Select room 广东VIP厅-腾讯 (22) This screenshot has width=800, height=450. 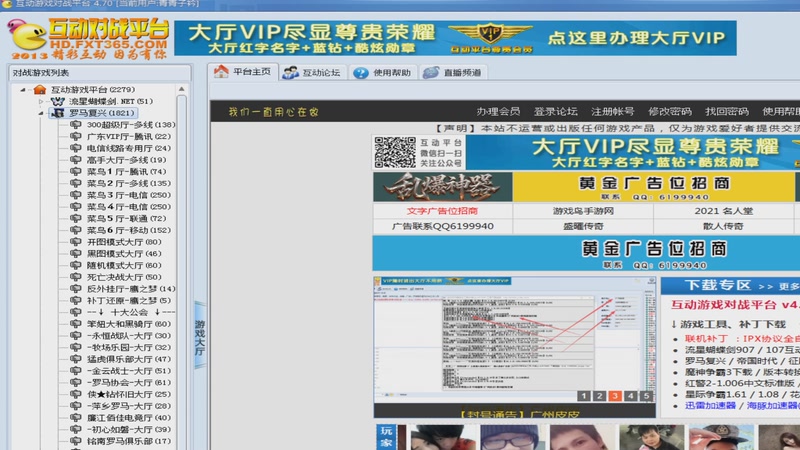pos(129,136)
